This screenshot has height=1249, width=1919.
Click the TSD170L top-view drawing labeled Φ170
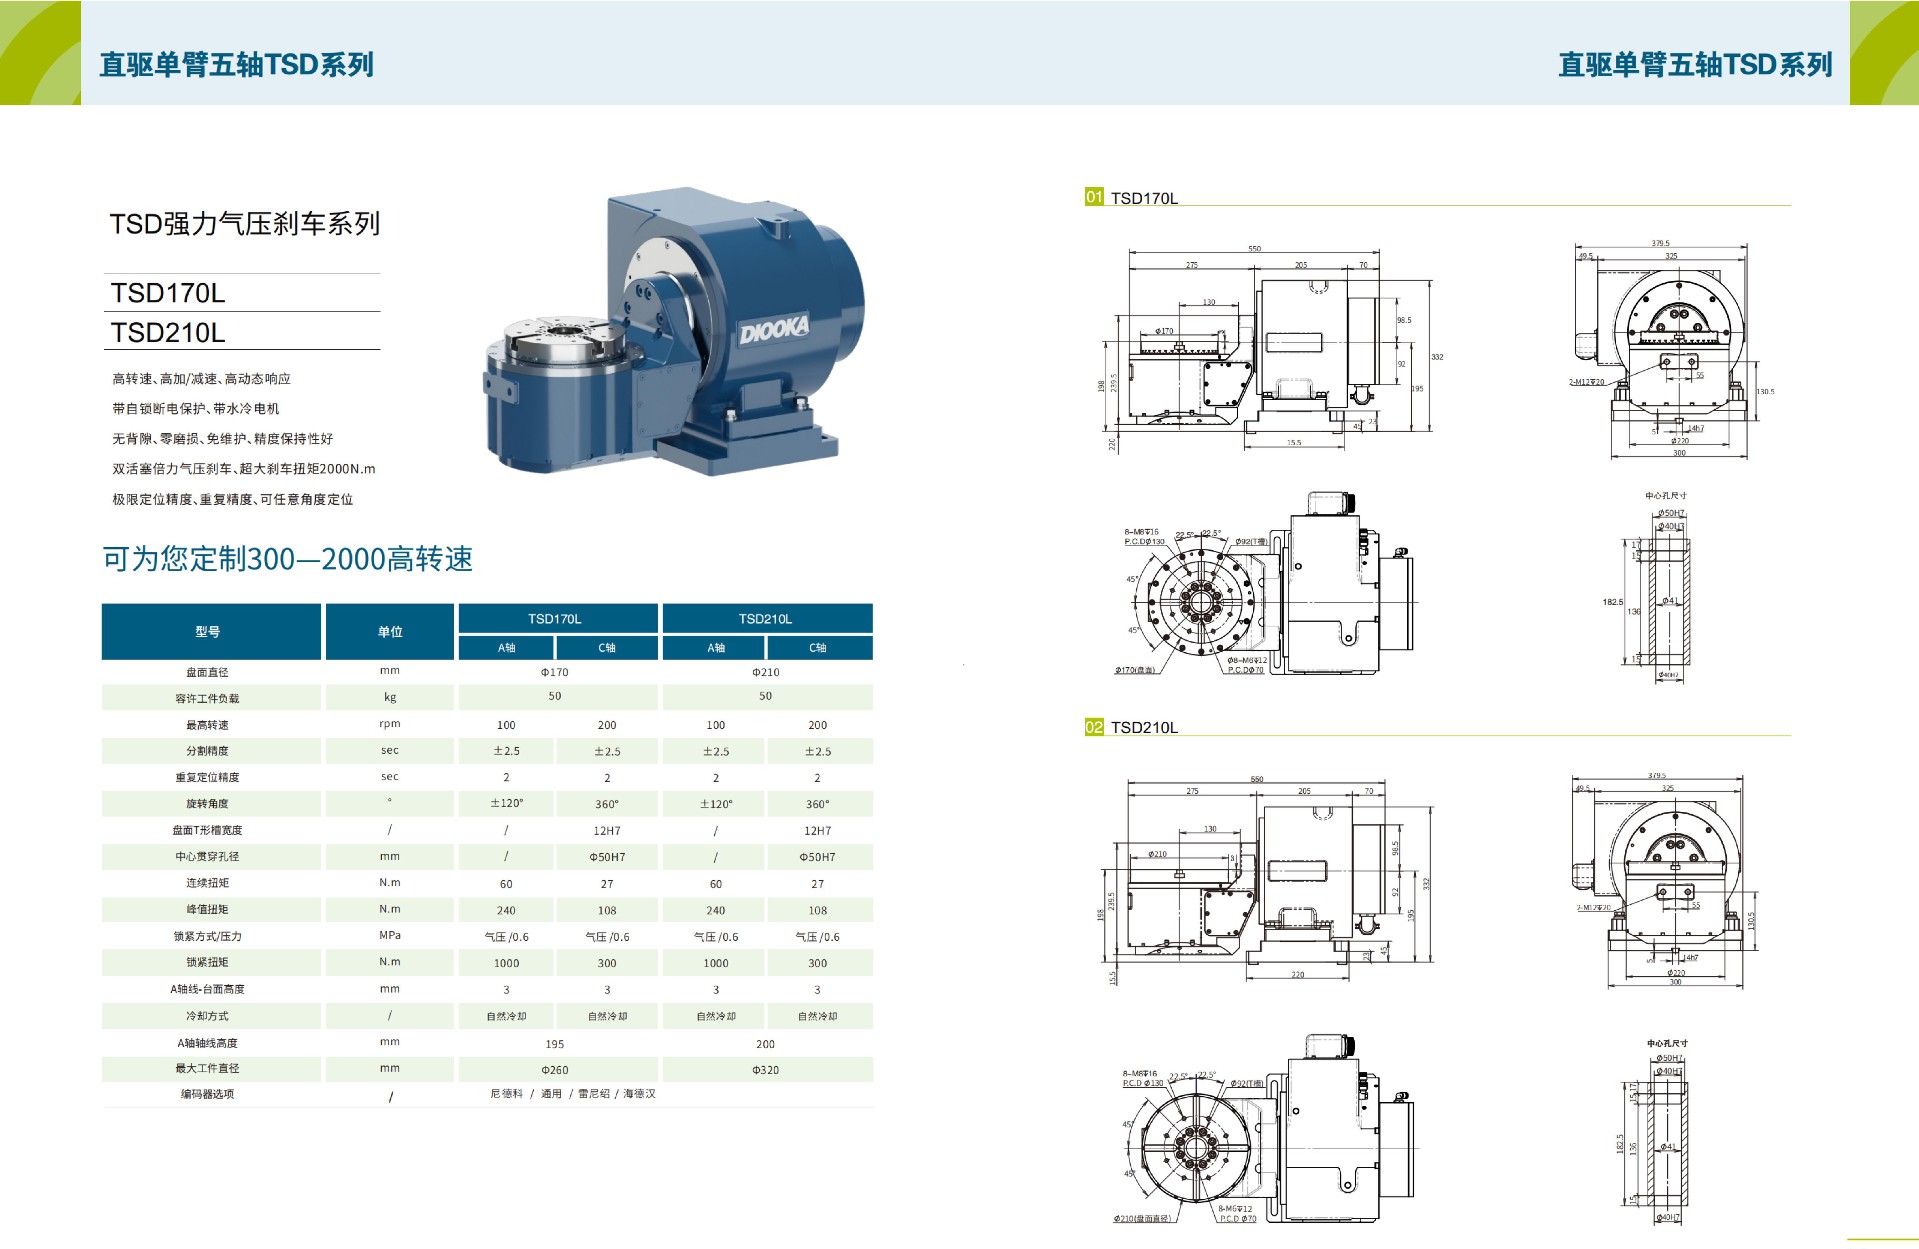point(1267,584)
